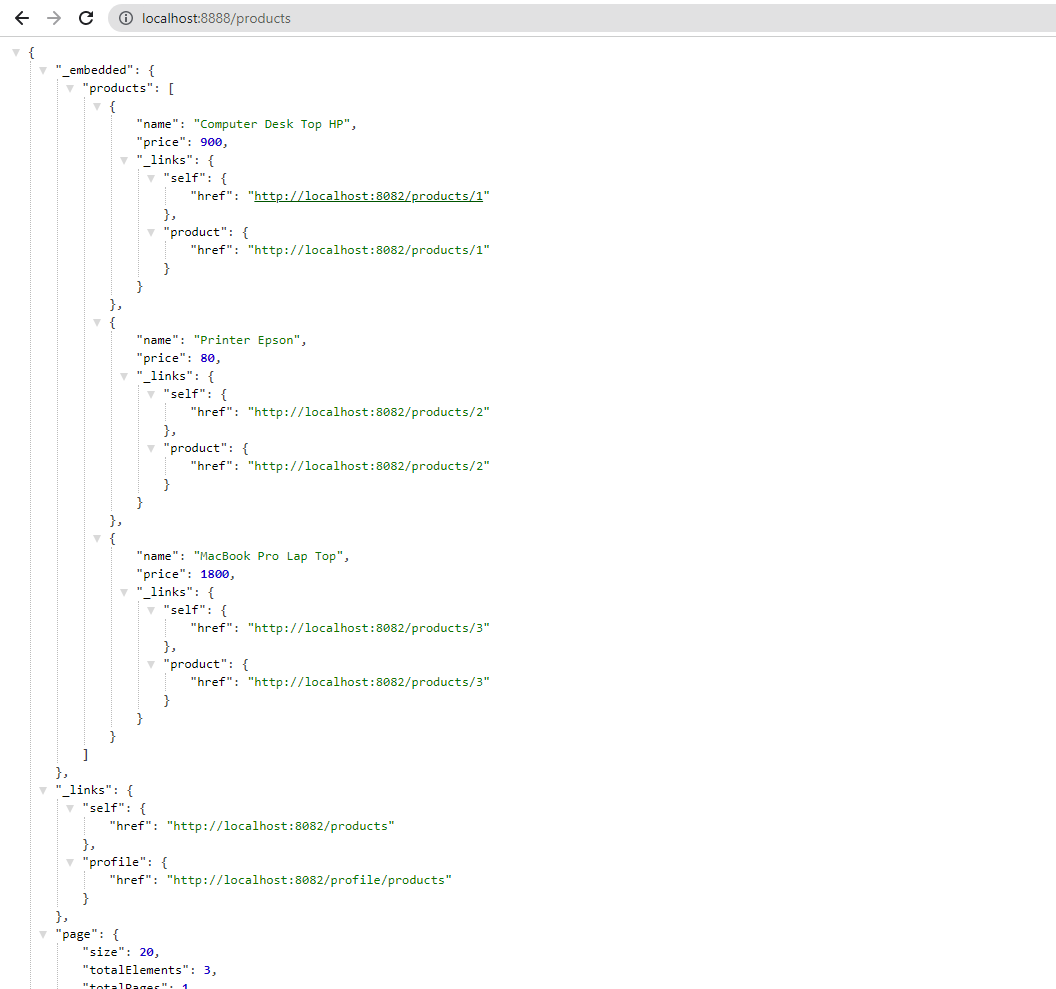
Task: Click the totalElements value 3
Action: click(x=206, y=969)
